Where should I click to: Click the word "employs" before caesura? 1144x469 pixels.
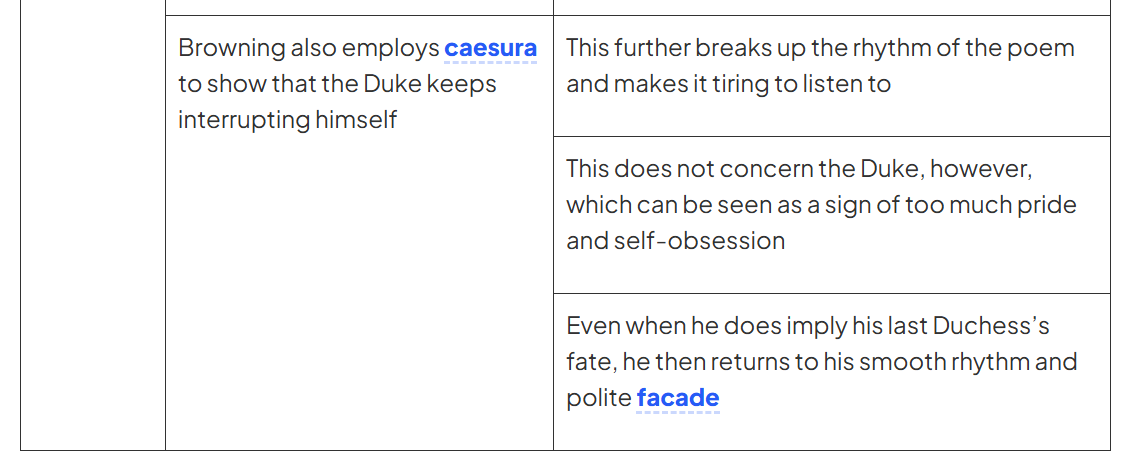click(x=391, y=48)
